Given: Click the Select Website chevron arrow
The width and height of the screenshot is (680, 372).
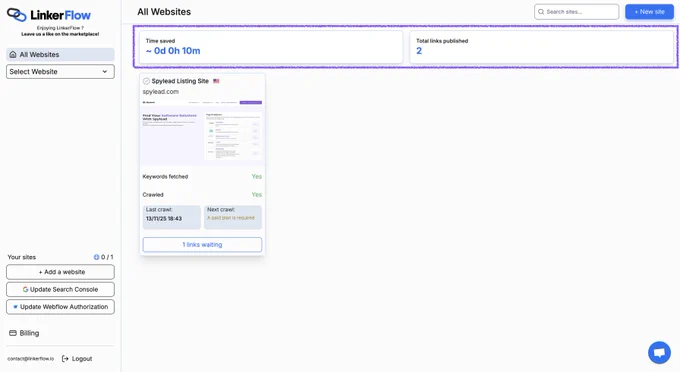Looking at the screenshot, I should (105, 72).
